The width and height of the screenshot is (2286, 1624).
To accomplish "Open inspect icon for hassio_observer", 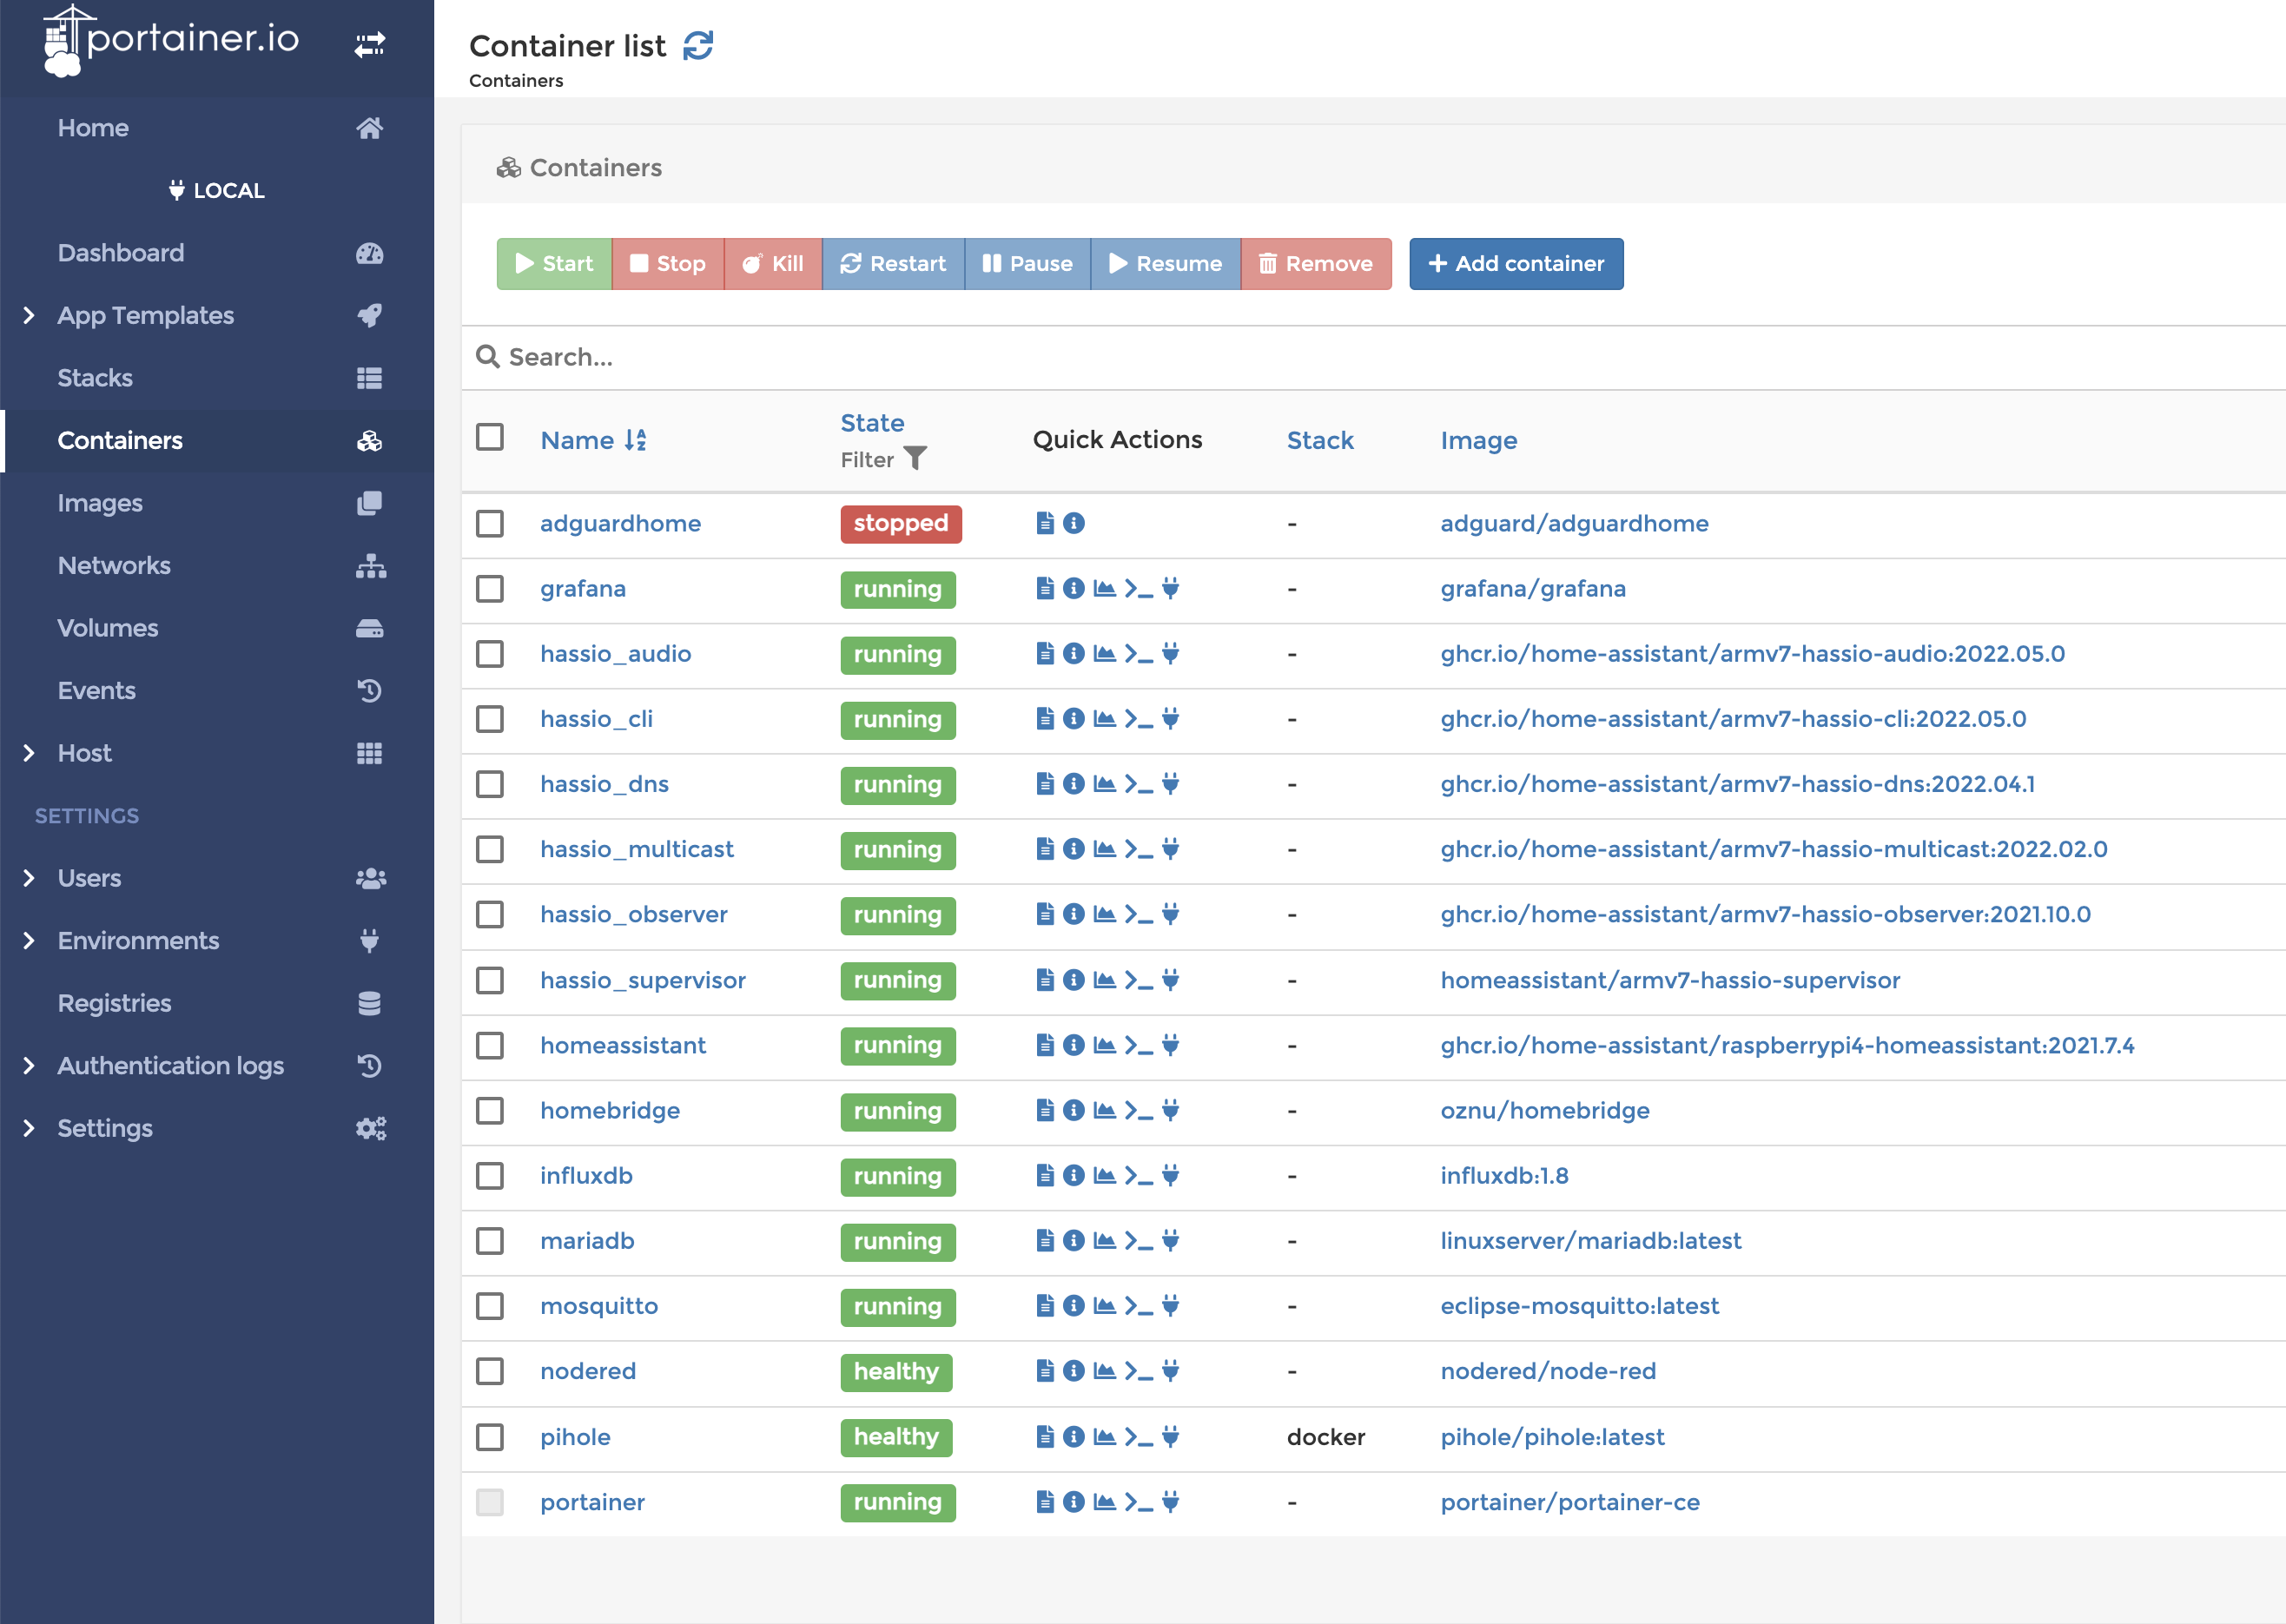I will click(1074, 914).
